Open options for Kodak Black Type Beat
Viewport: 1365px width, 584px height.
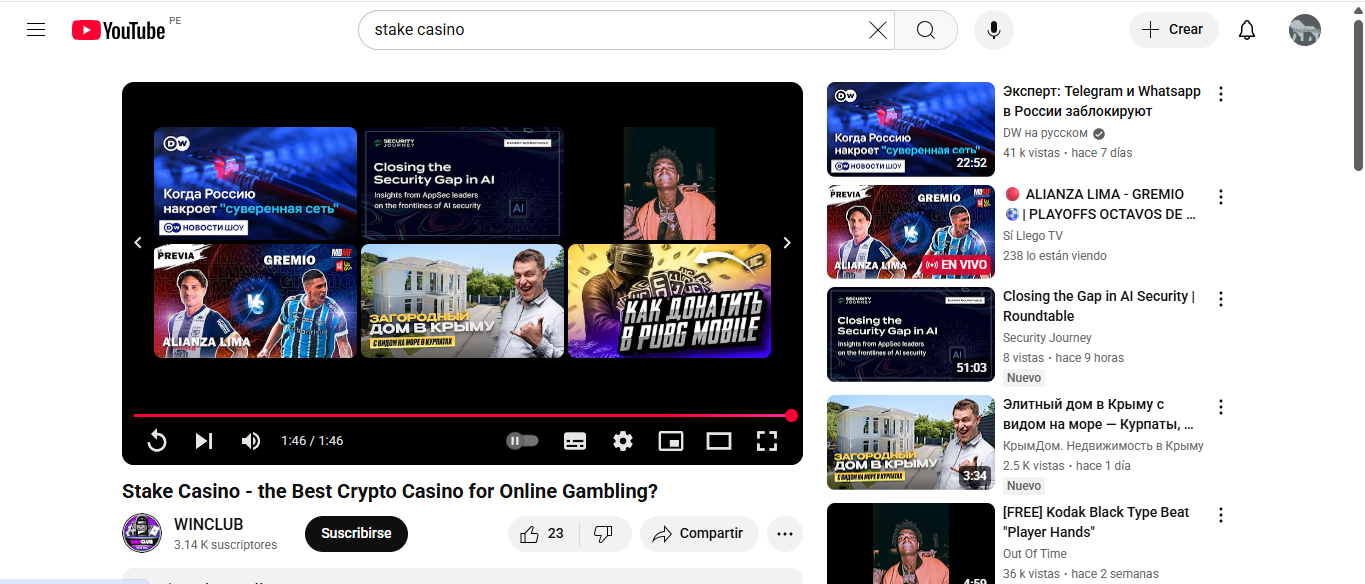tap(1220, 515)
